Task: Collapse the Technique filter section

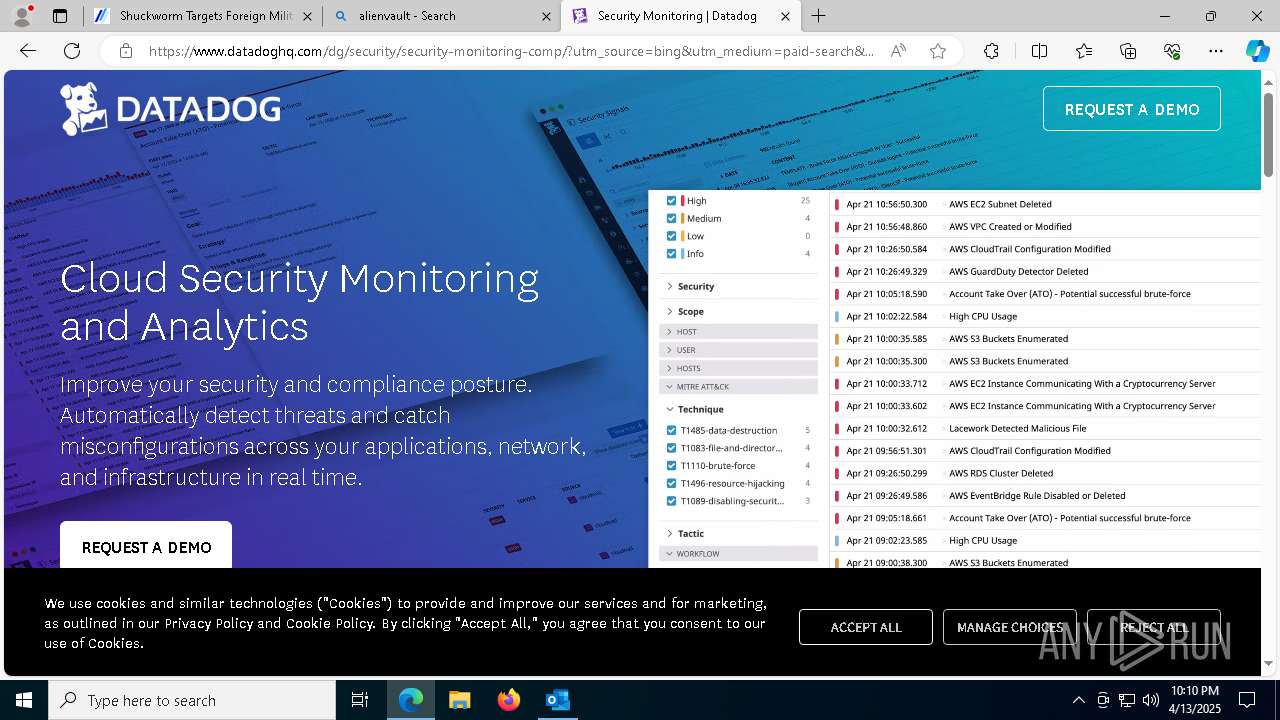Action: tap(695, 409)
